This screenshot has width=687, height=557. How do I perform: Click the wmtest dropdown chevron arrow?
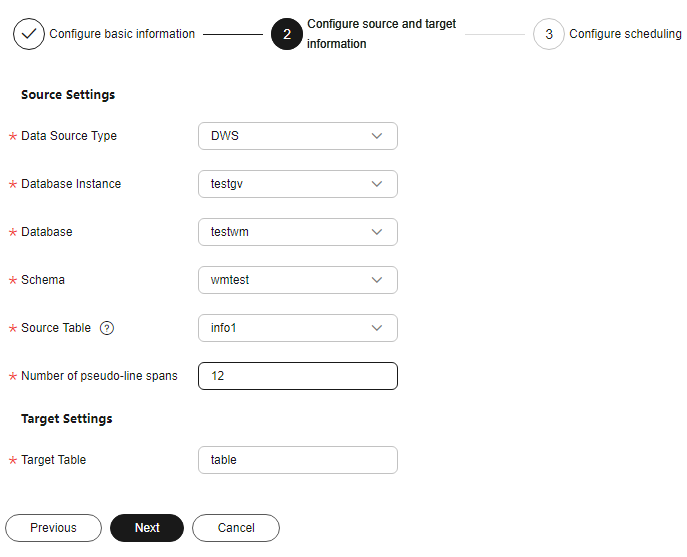pos(377,280)
